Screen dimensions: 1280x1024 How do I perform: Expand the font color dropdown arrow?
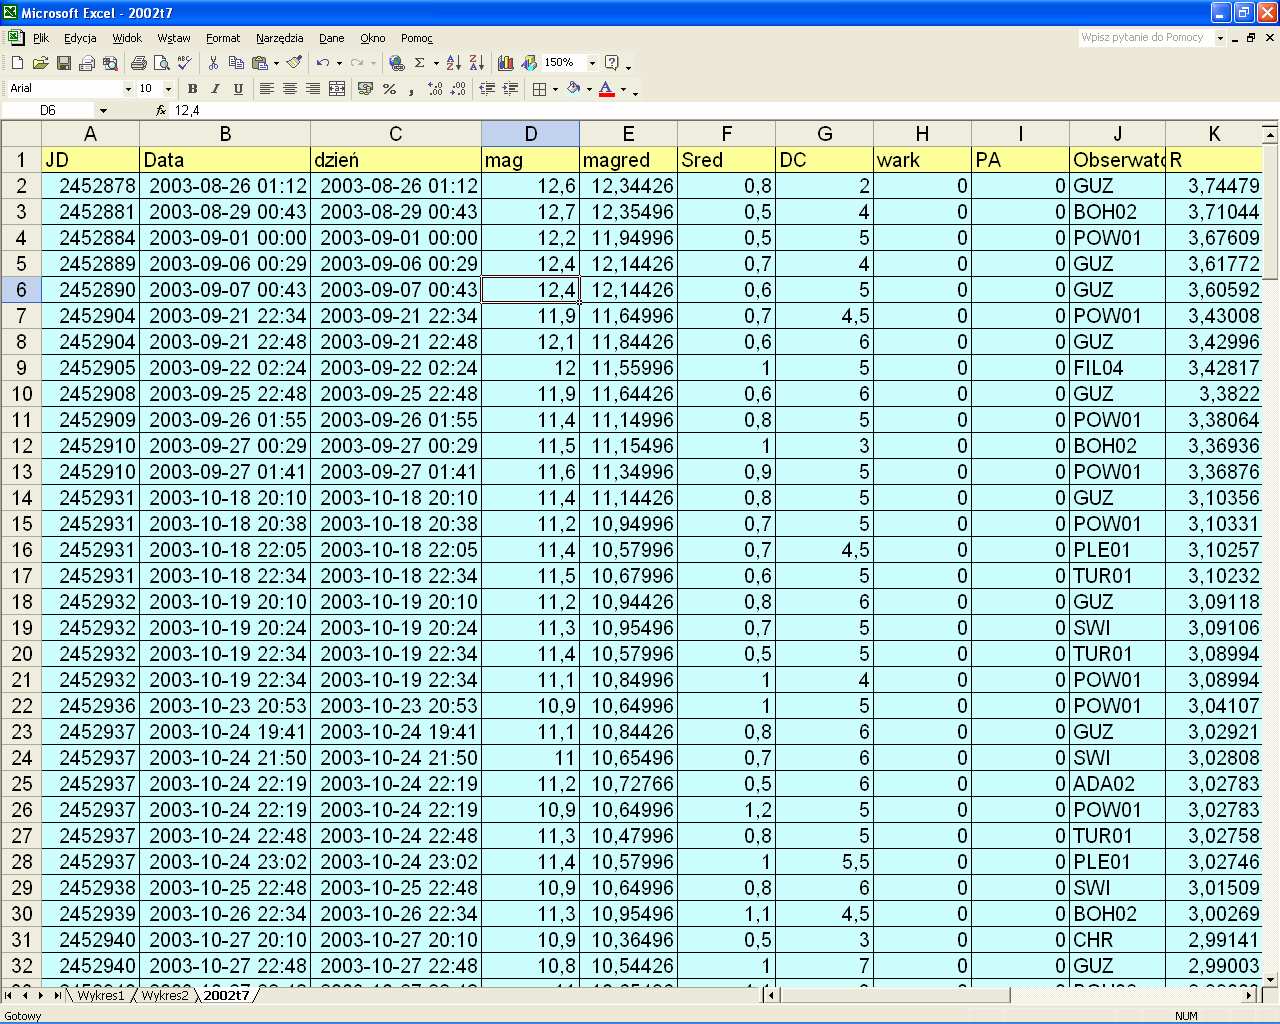pos(623,89)
